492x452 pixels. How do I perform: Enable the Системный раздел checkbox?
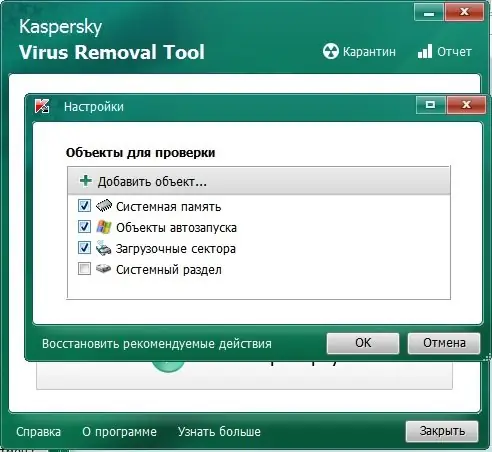click(84, 269)
